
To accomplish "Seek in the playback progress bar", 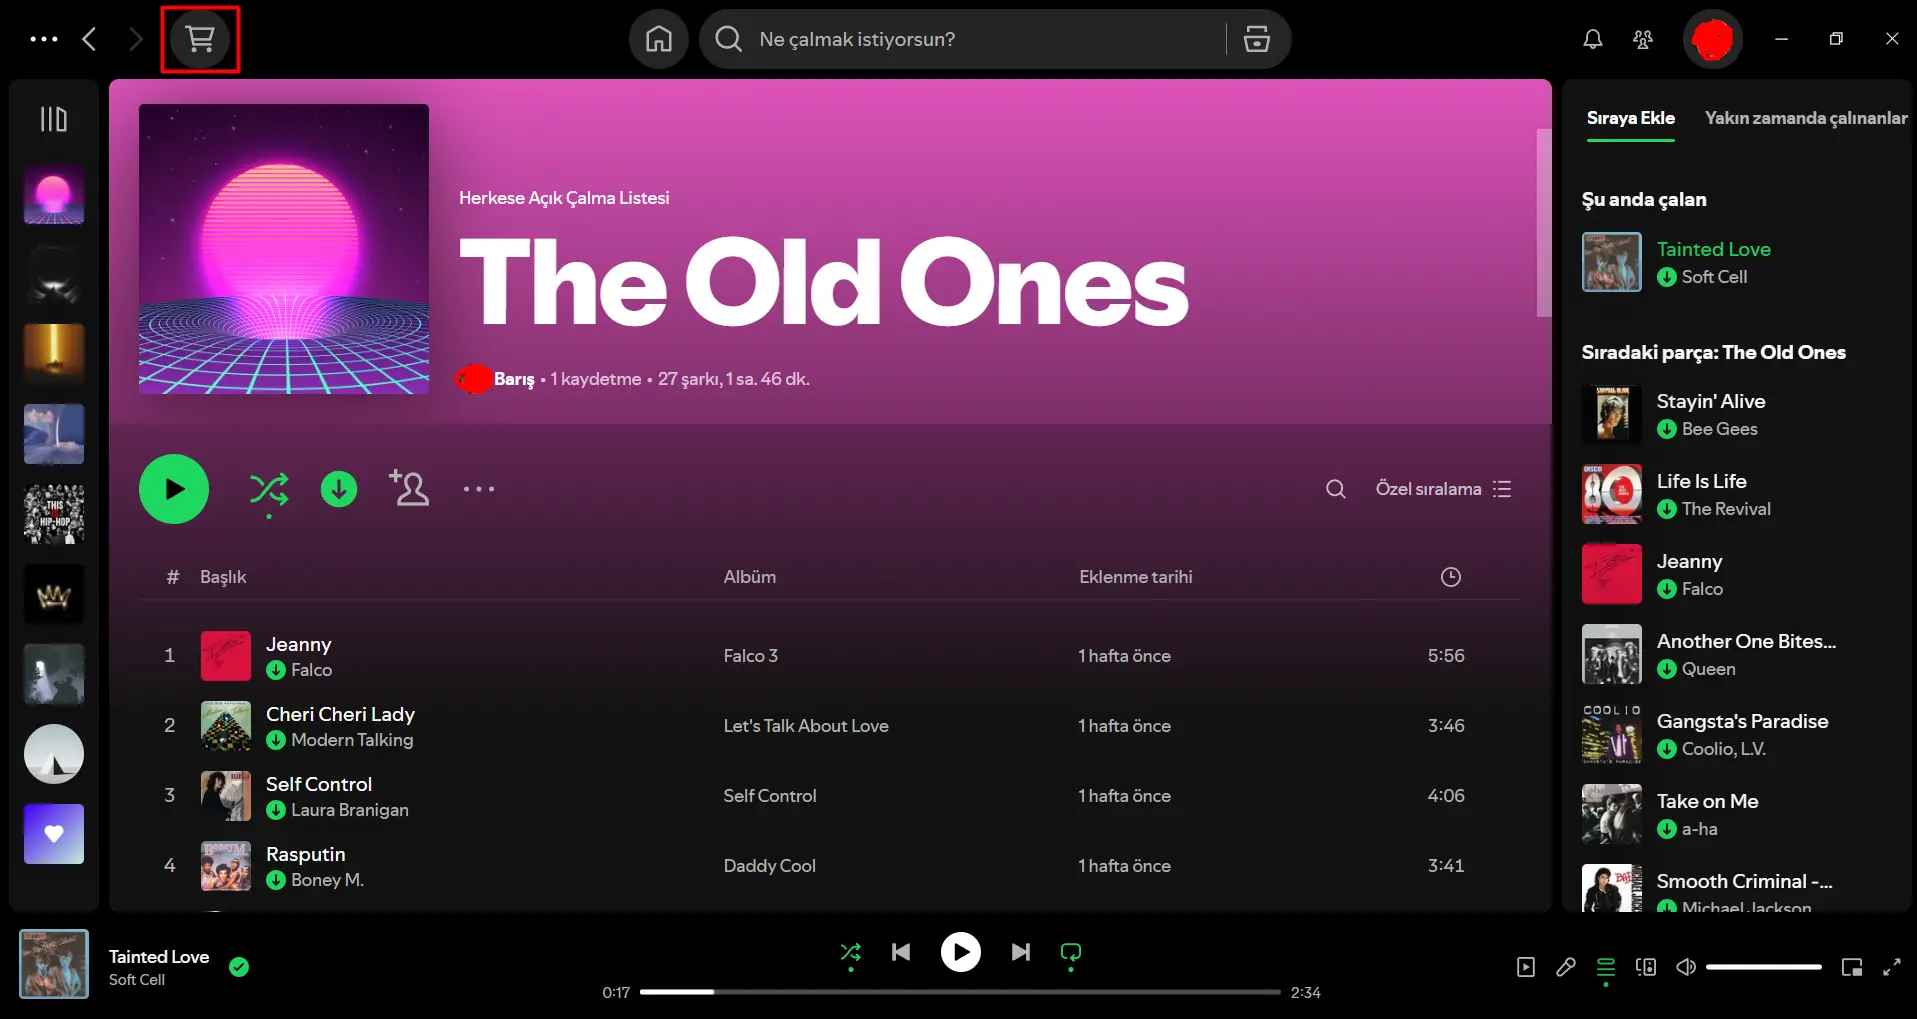I will (x=960, y=992).
